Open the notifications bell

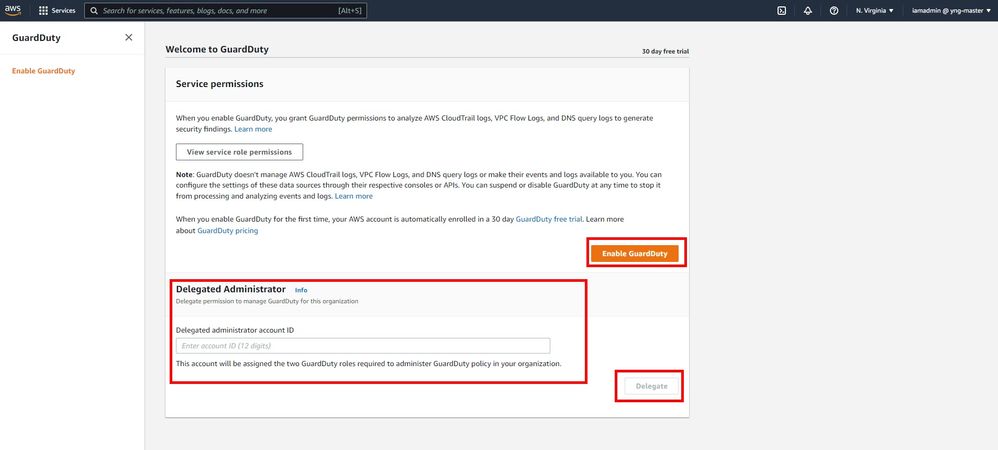click(808, 11)
